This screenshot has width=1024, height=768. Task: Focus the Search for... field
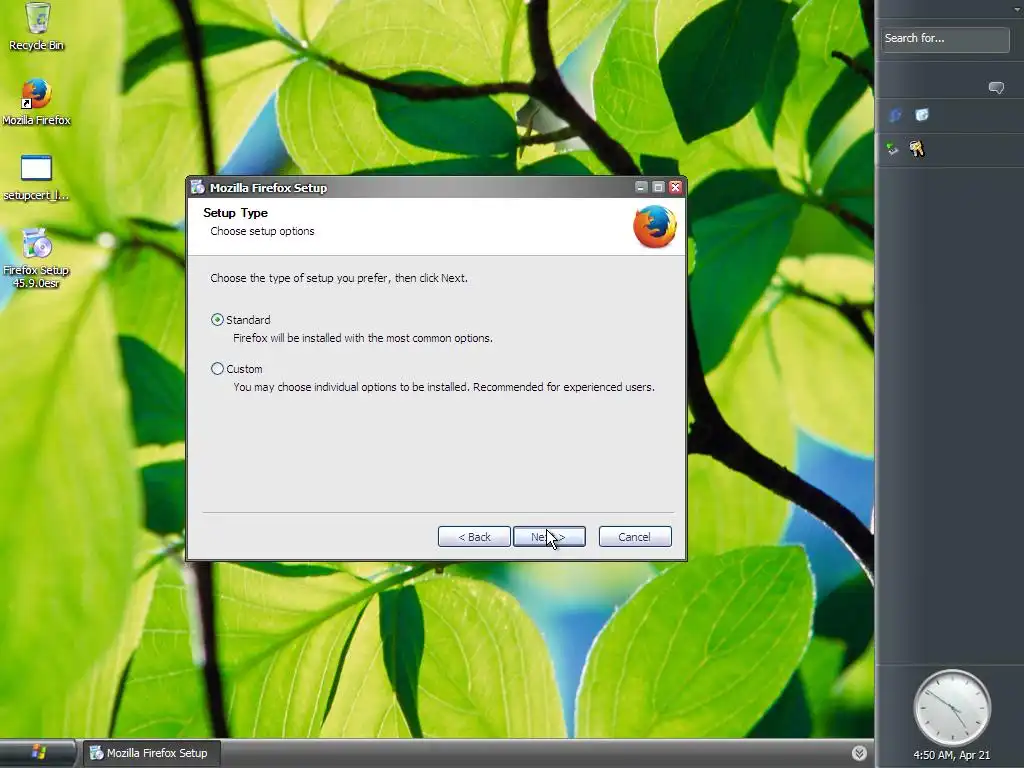pyautogui.click(x=944, y=39)
